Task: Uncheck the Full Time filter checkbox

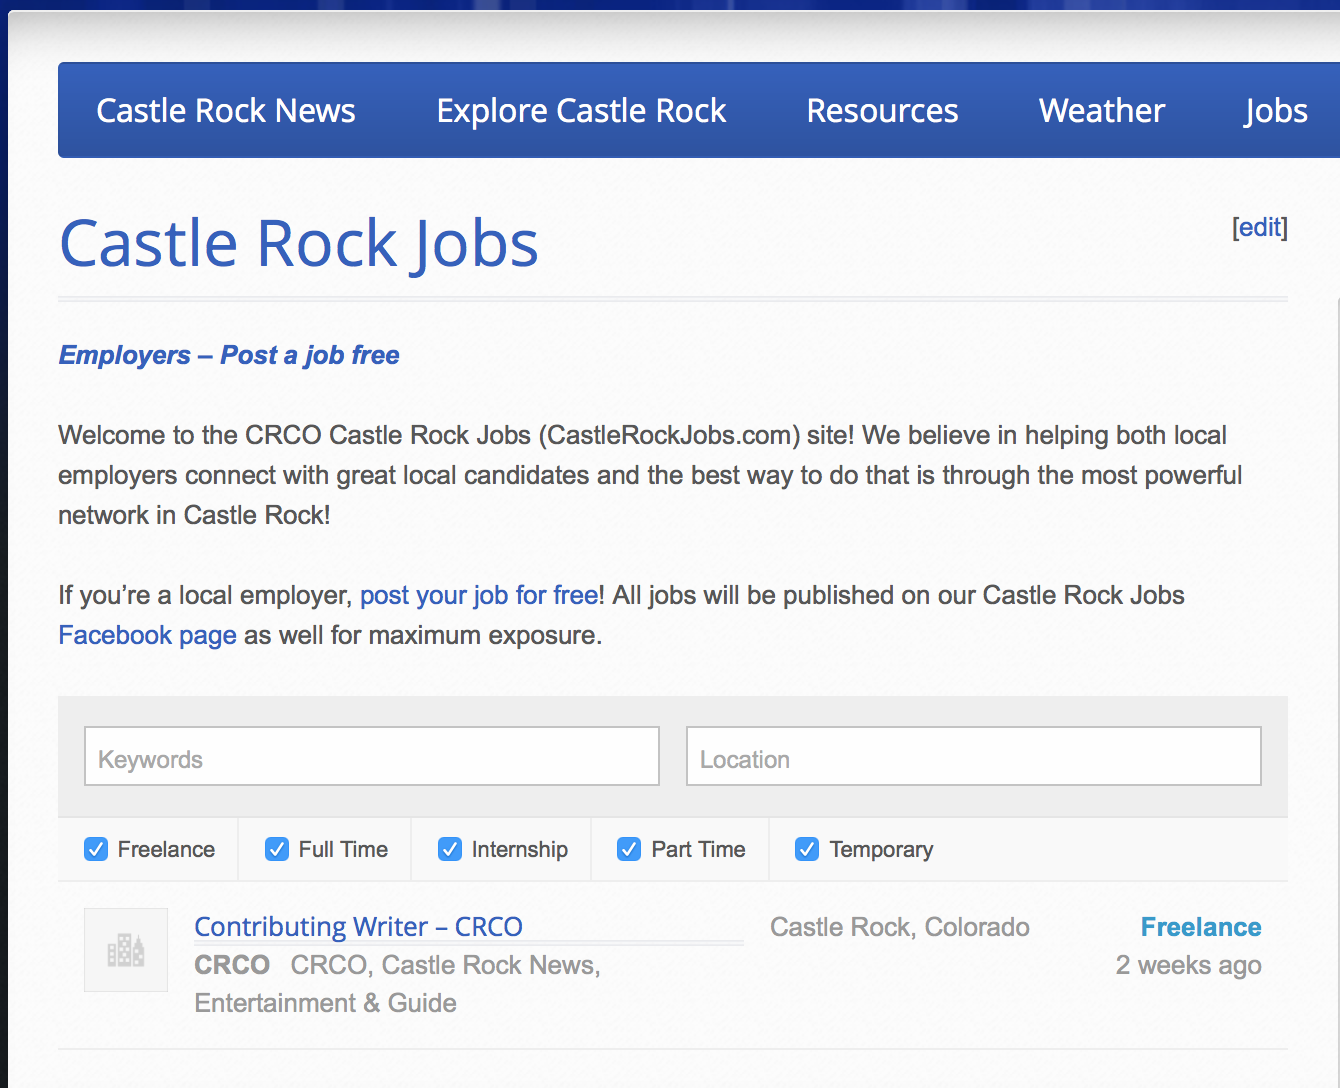Action: click(x=277, y=849)
